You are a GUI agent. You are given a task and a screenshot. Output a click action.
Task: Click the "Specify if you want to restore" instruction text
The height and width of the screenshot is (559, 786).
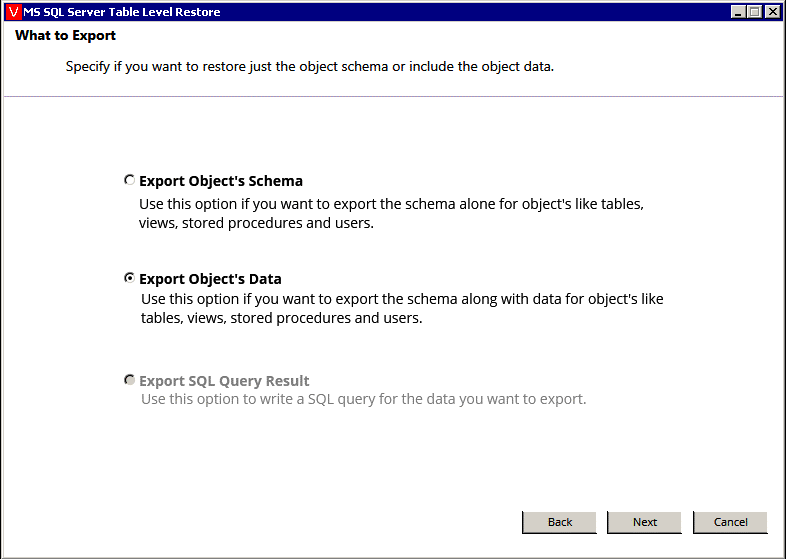click(x=310, y=67)
